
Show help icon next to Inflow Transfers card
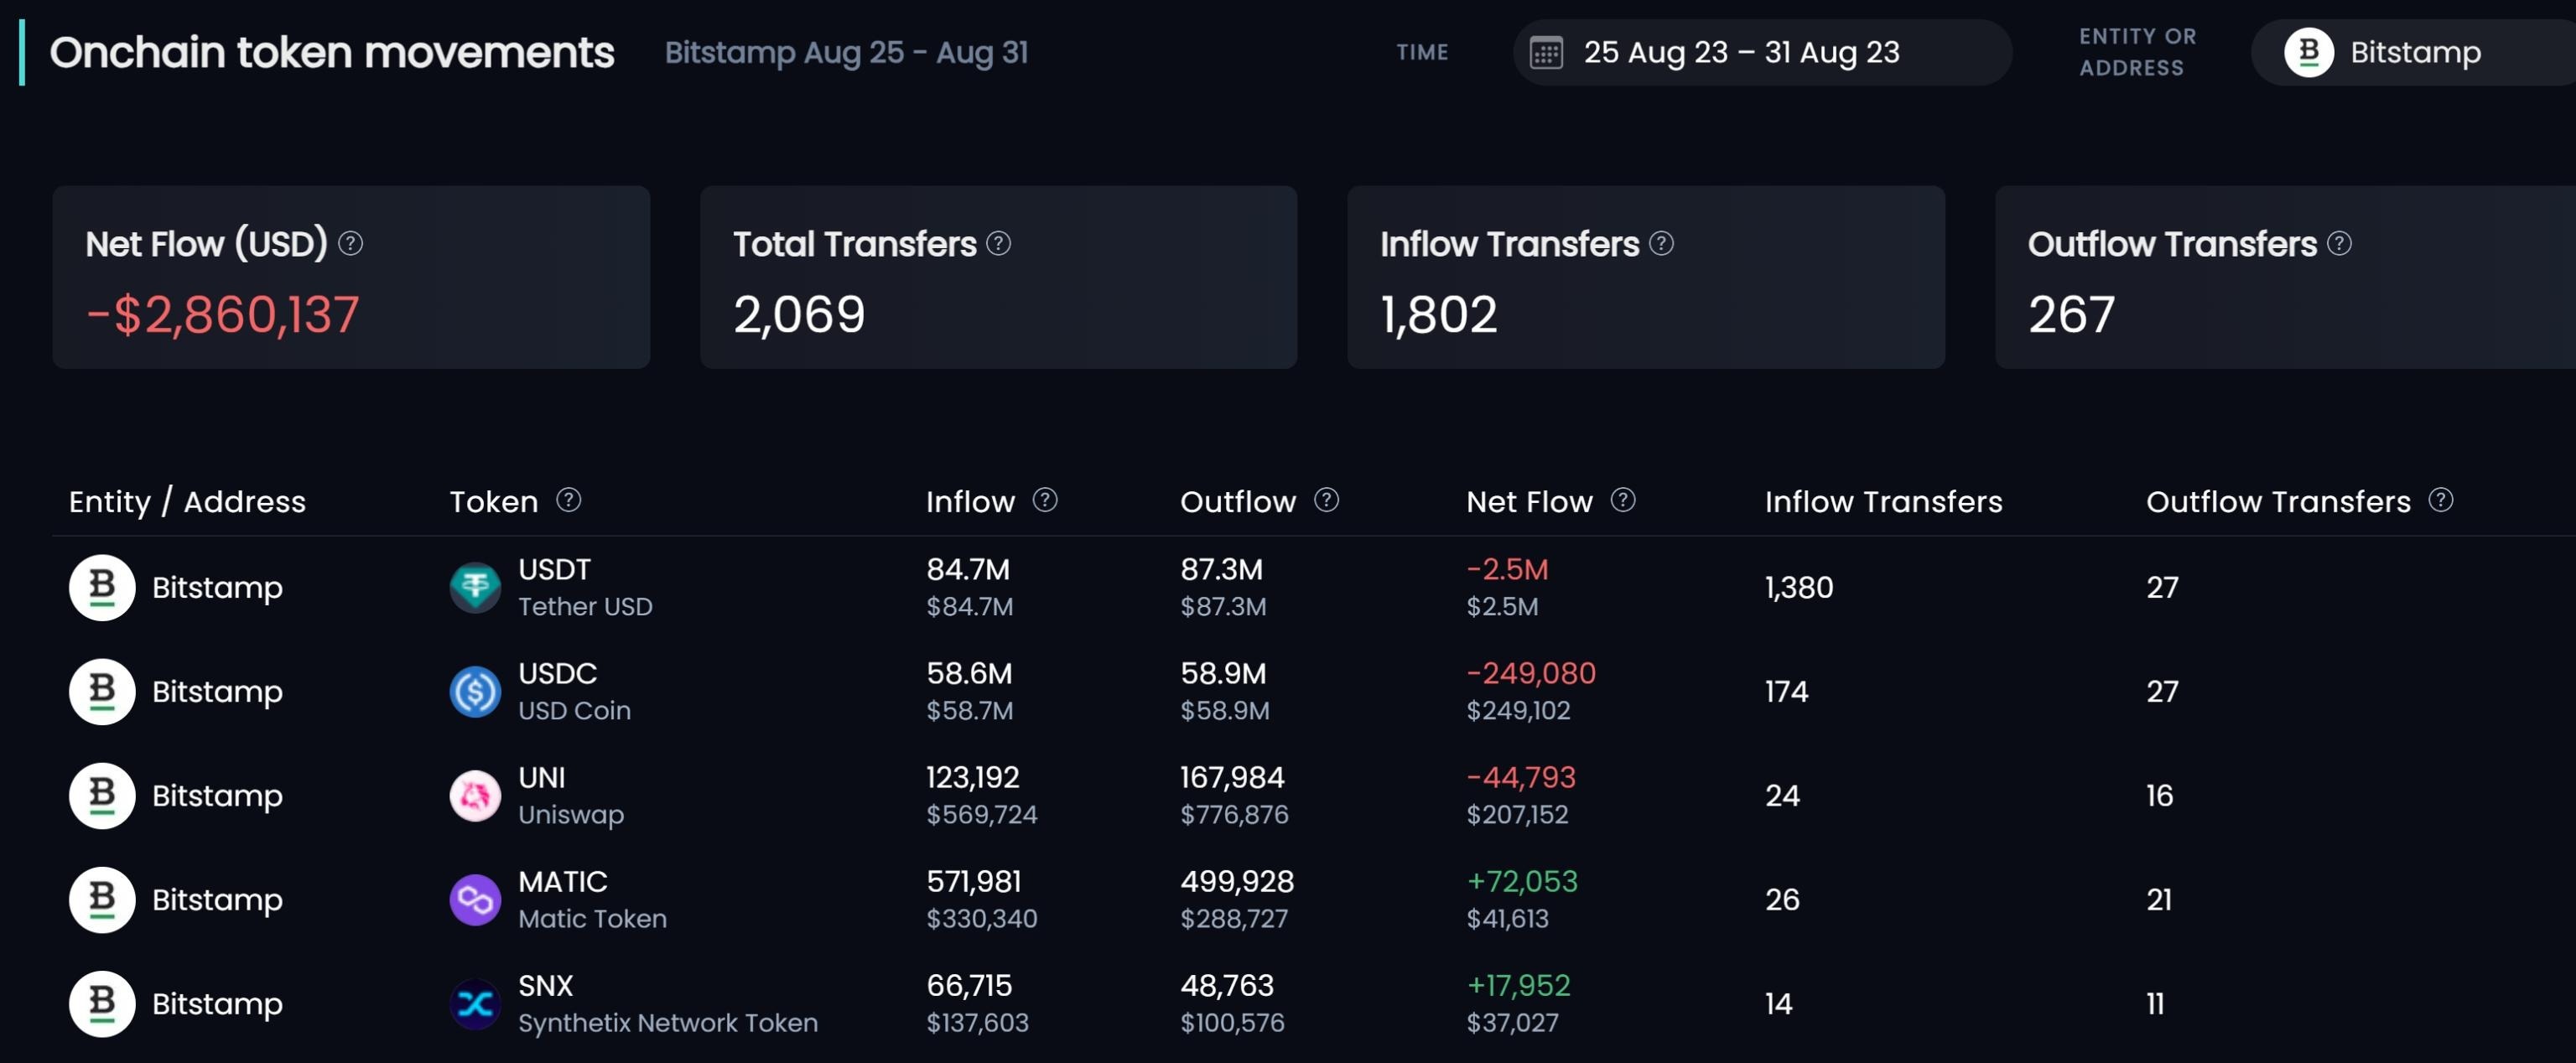1661,243
